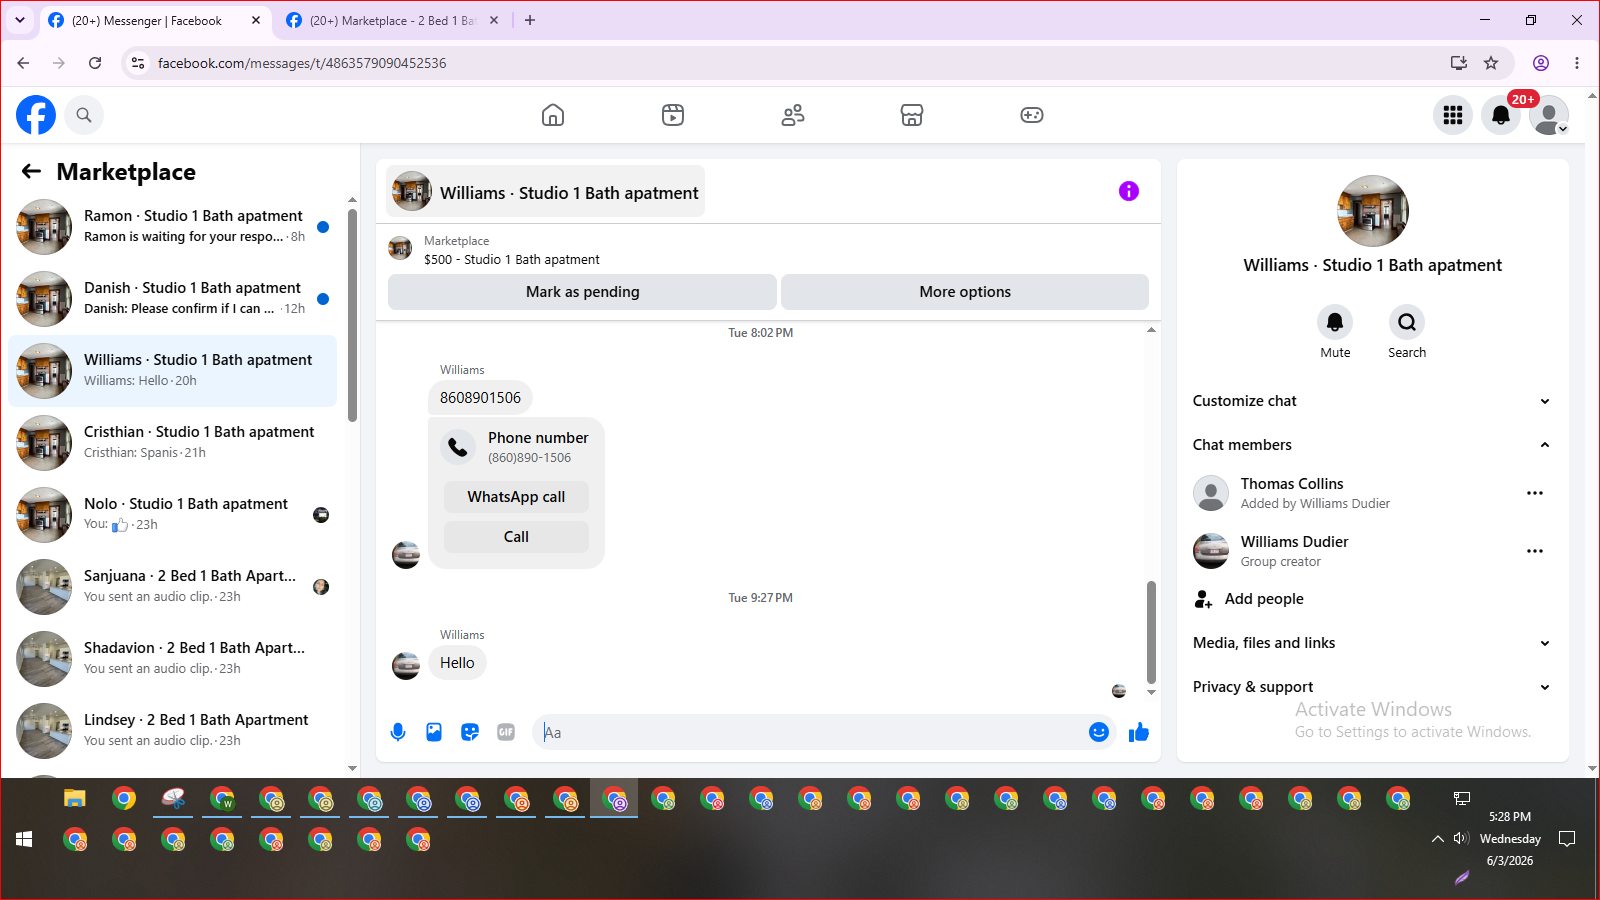Open Lindsey 2 Bed conversation
Image resolution: width=1600 pixels, height=900 pixels.
click(x=172, y=731)
